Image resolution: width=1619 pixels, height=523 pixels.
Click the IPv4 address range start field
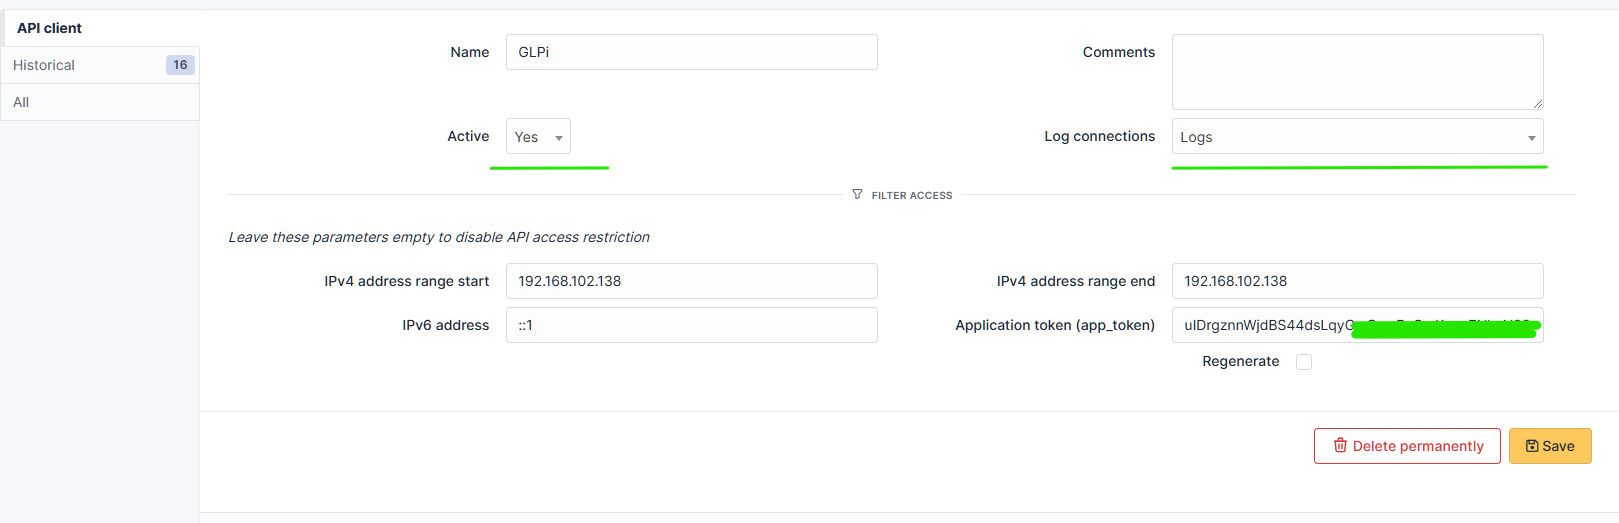tap(691, 281)
